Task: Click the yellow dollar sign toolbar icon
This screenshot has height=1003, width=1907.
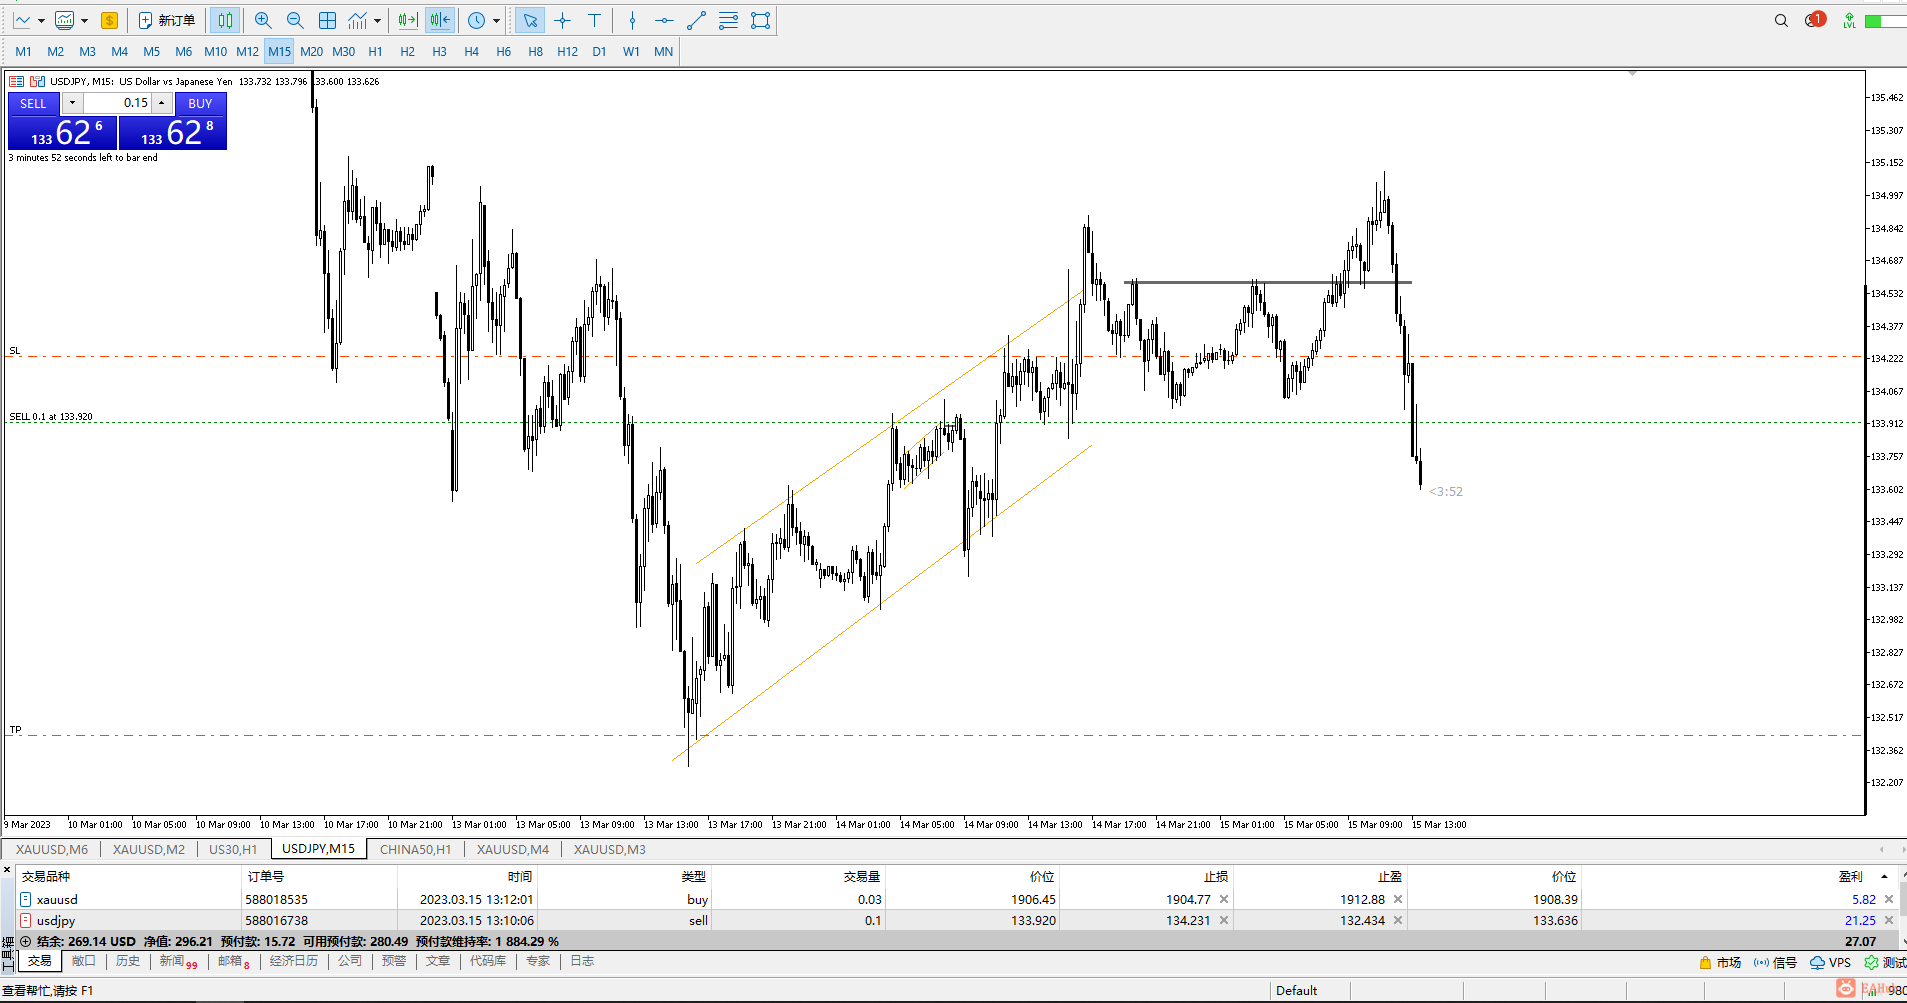Action: [109, 20]
